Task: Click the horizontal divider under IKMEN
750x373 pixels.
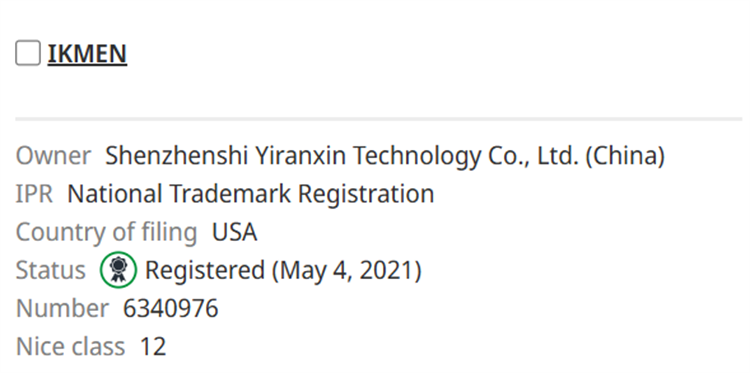Action: tap(378, 118)
